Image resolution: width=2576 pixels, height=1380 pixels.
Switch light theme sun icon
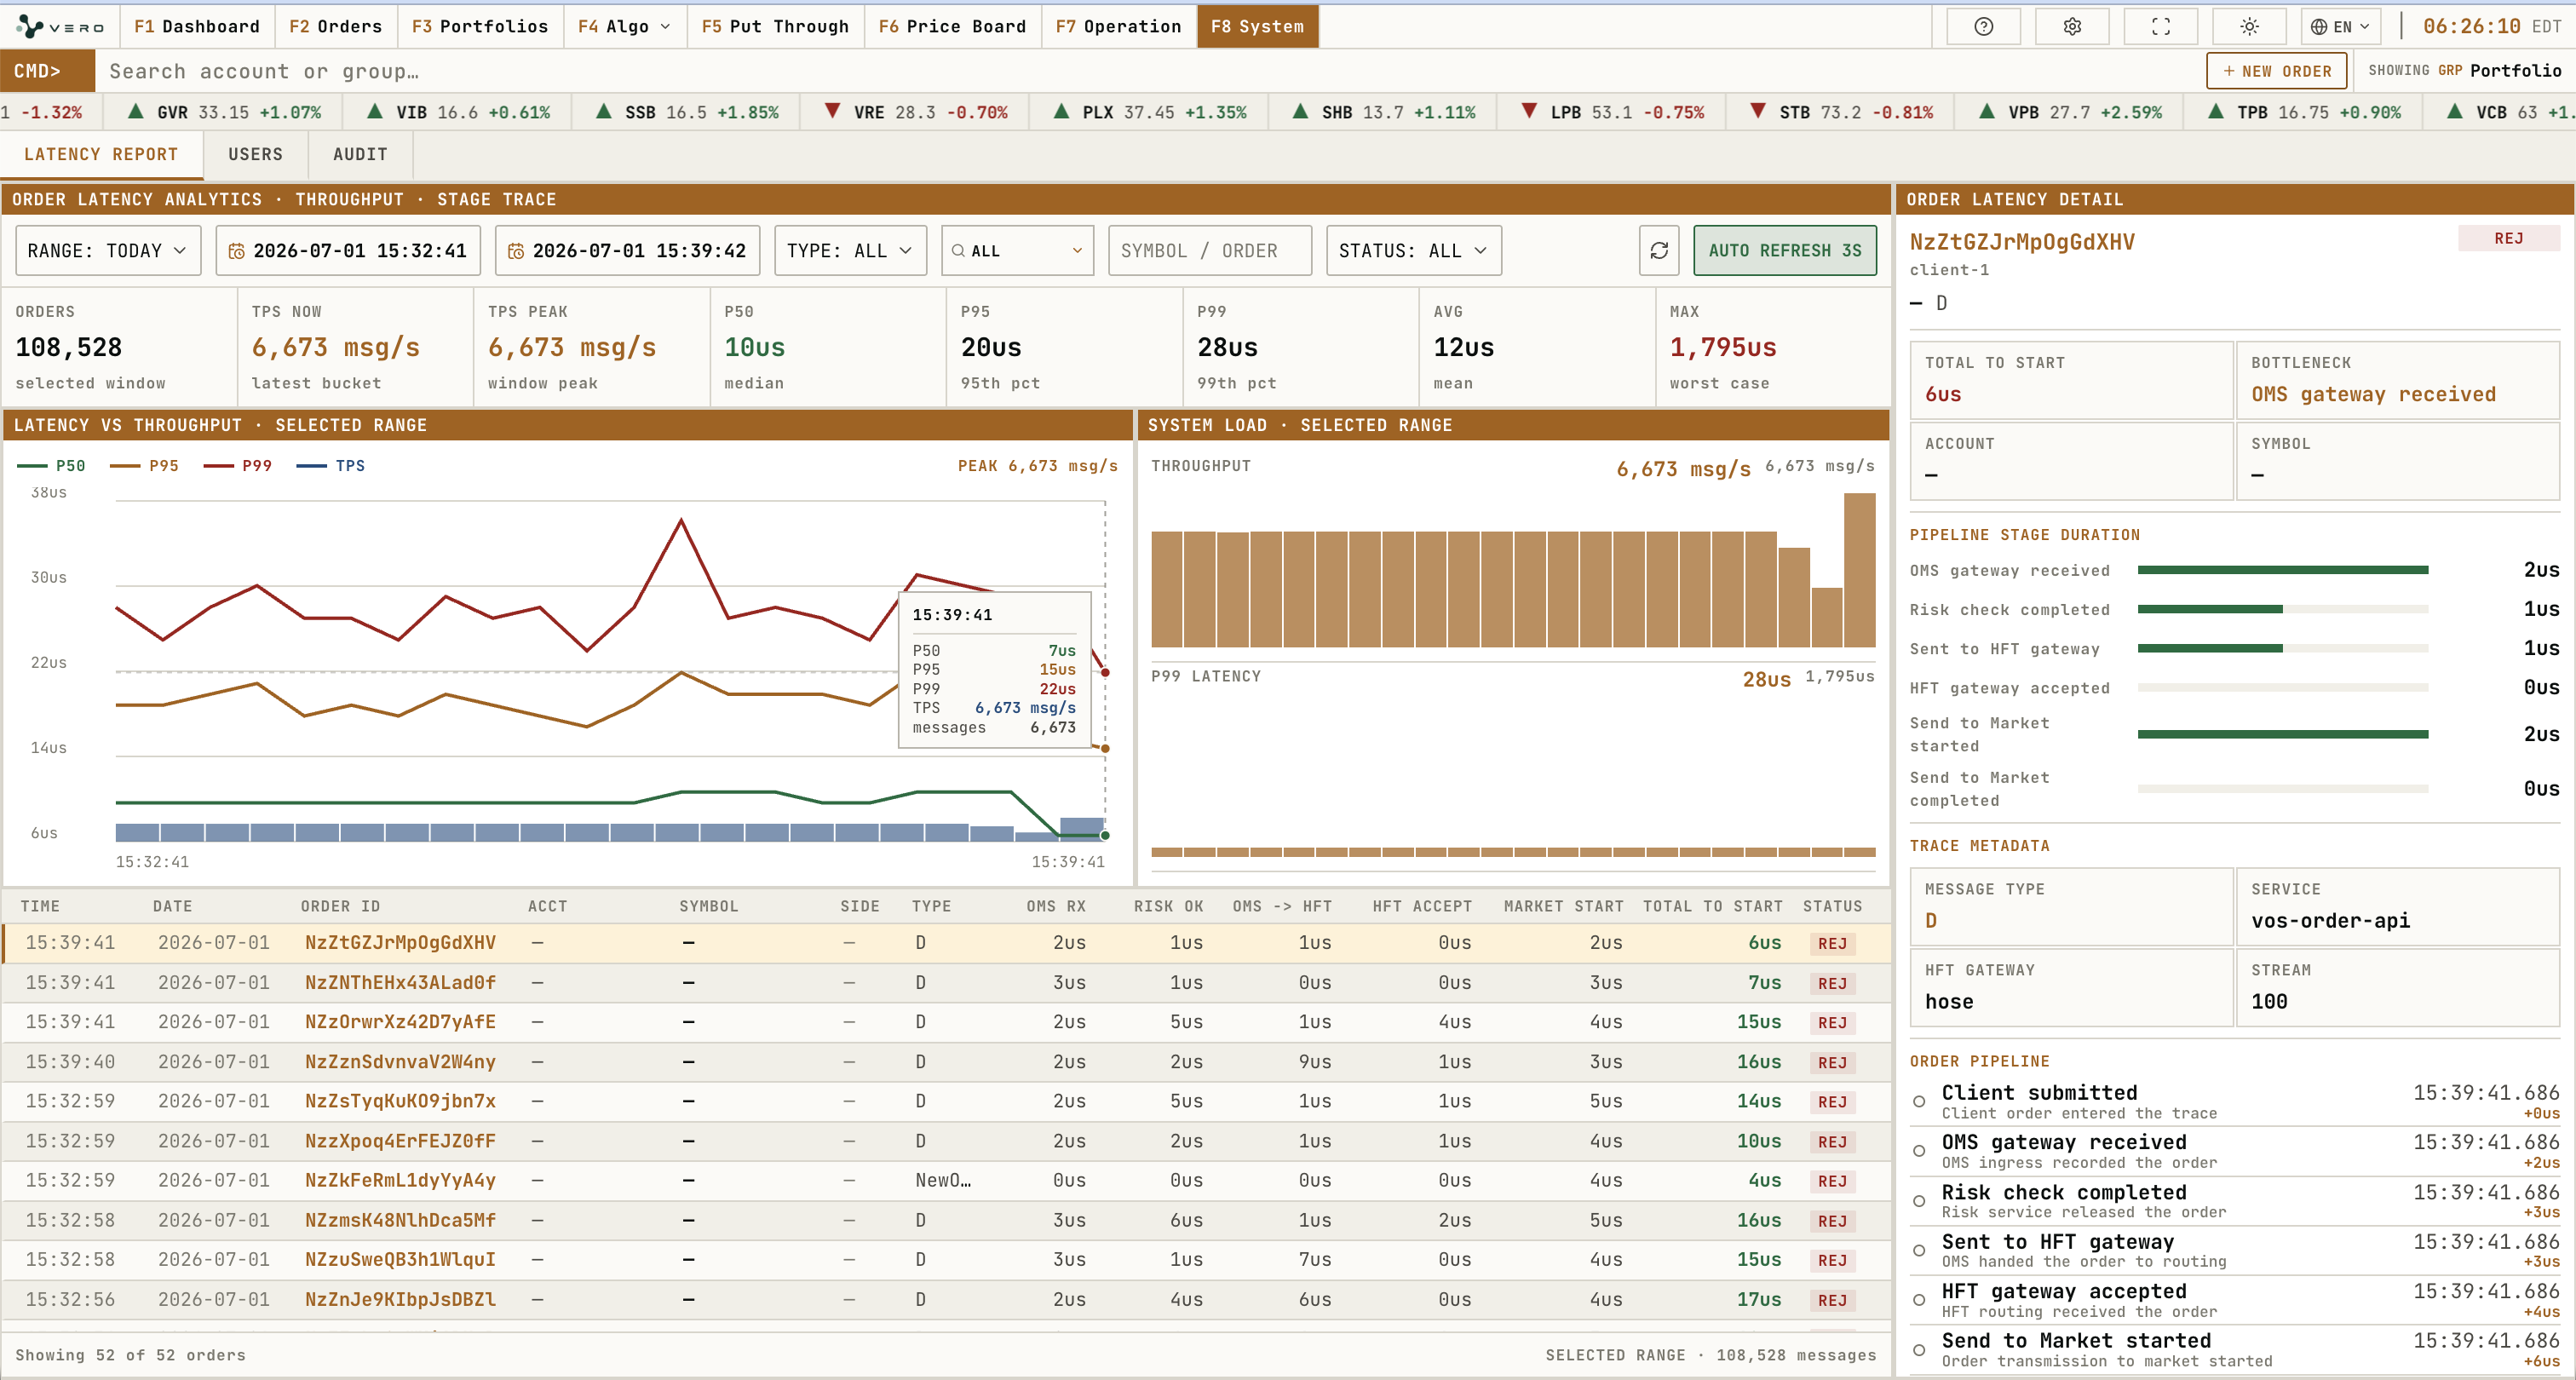click(2249, 27)
